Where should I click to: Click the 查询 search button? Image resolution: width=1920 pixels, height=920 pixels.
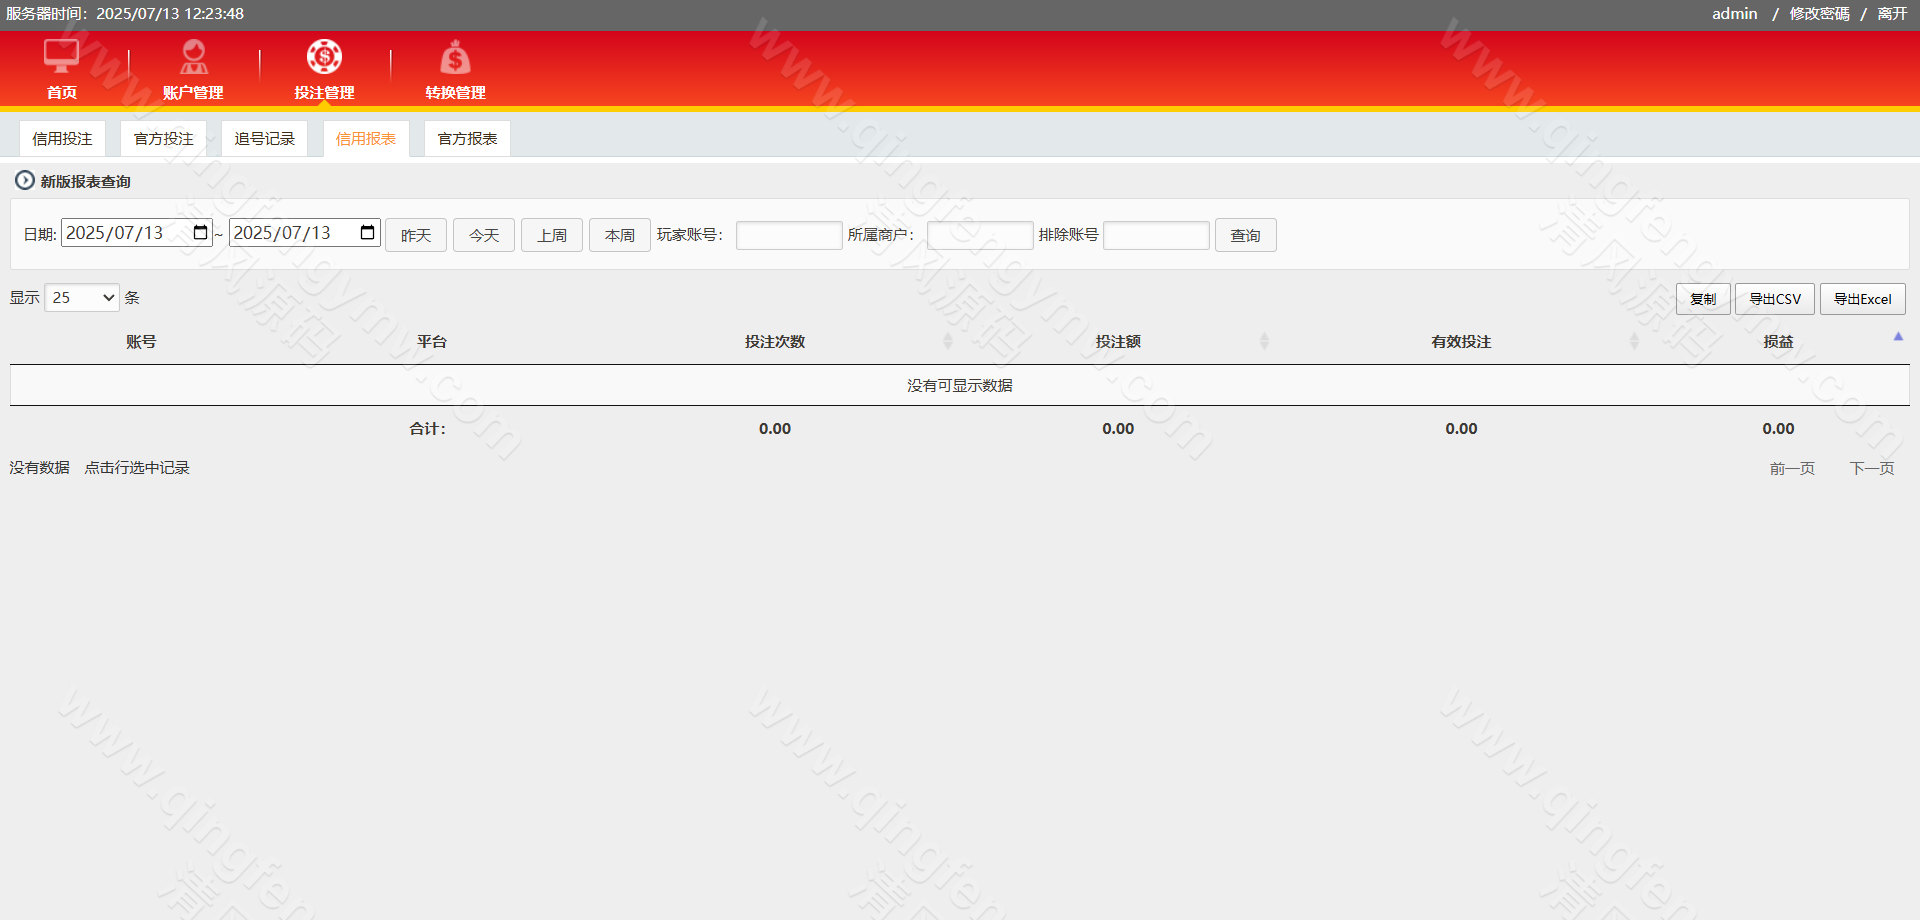[1245, 236]
